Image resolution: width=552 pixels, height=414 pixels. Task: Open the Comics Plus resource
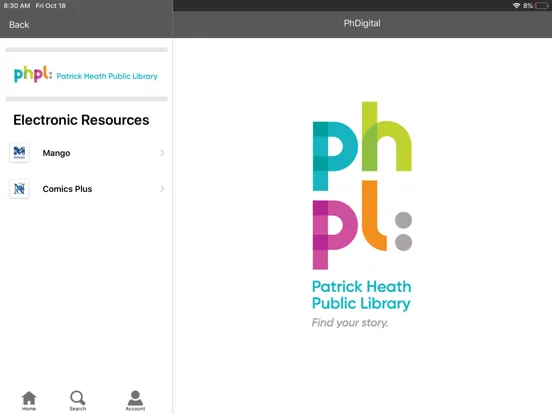(x=87, y=189)
